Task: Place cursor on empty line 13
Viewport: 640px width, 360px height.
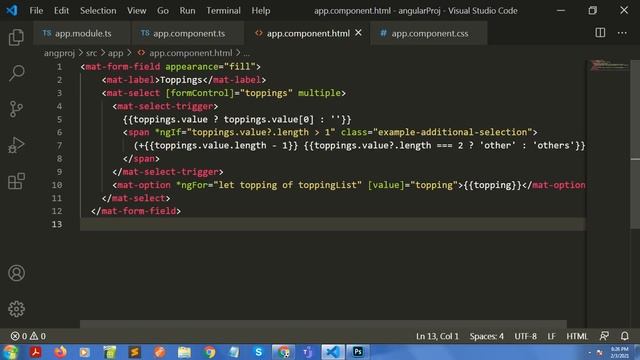Action: pyautogui.click(x=333, y=224)
